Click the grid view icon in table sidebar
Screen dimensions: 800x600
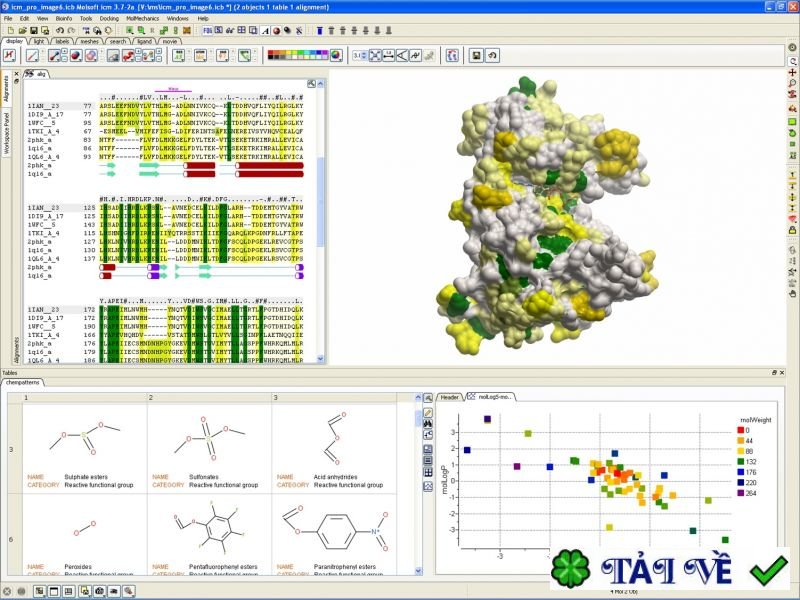coord(428,472)
